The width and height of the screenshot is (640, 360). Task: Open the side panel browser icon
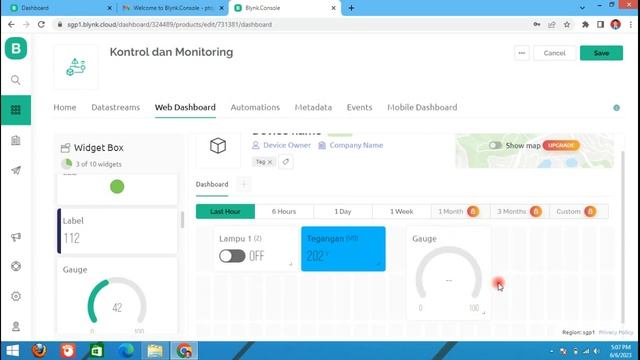click(600, 24)
